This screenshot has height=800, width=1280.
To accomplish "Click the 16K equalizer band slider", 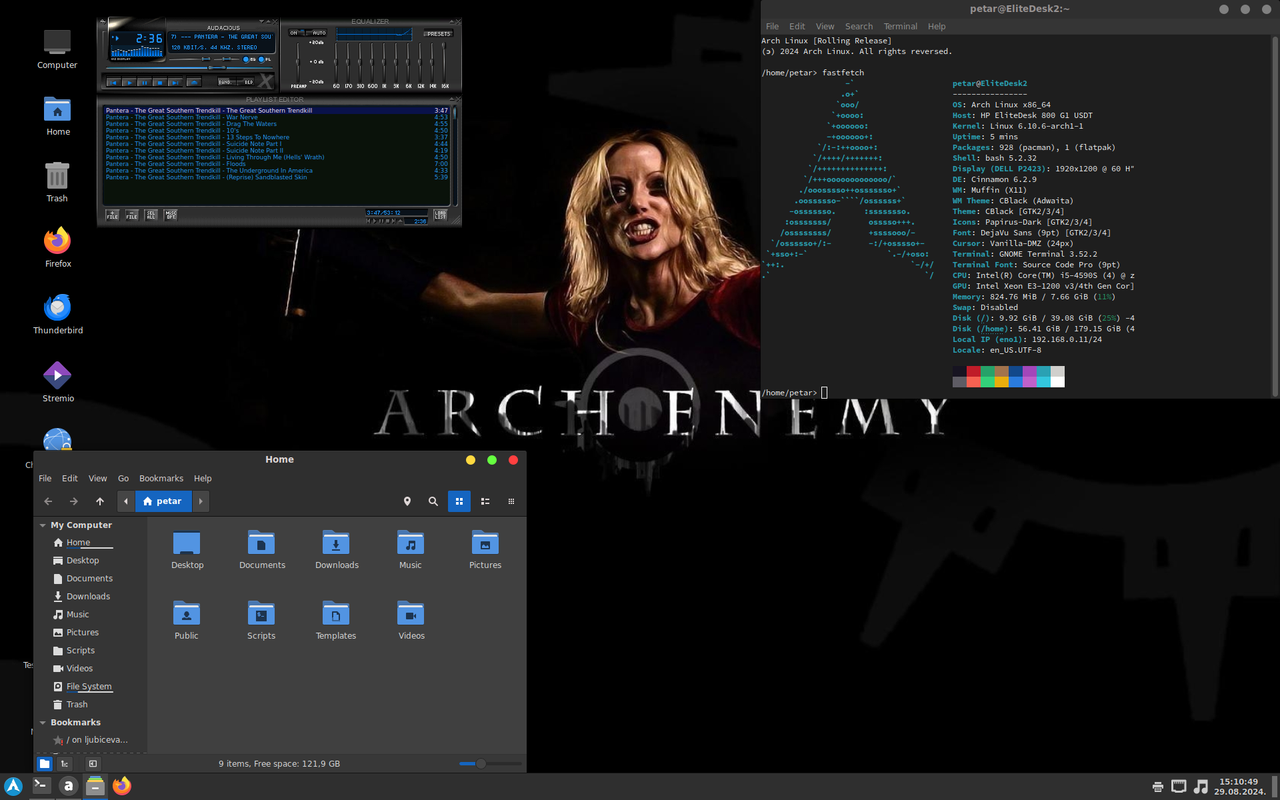I will coord(444,63).
